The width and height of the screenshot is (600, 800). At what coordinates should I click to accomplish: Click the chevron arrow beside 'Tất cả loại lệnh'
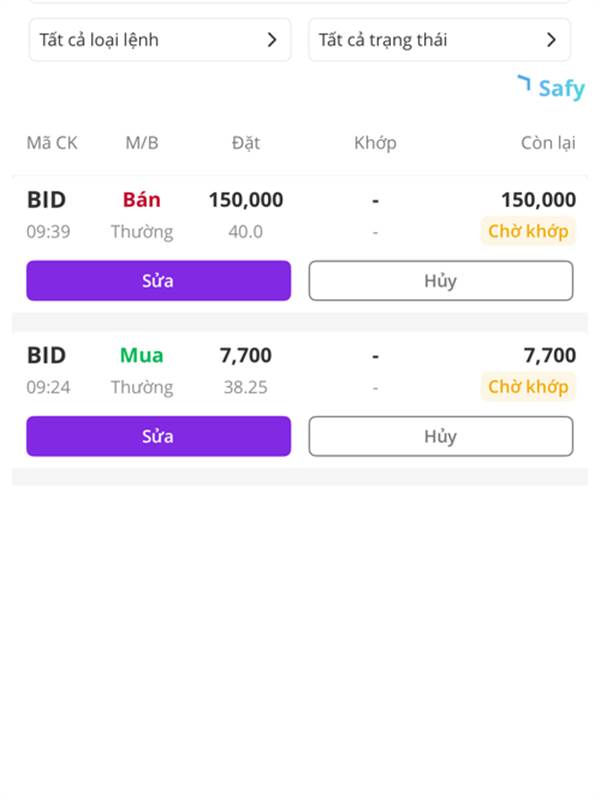pos(272,40)
